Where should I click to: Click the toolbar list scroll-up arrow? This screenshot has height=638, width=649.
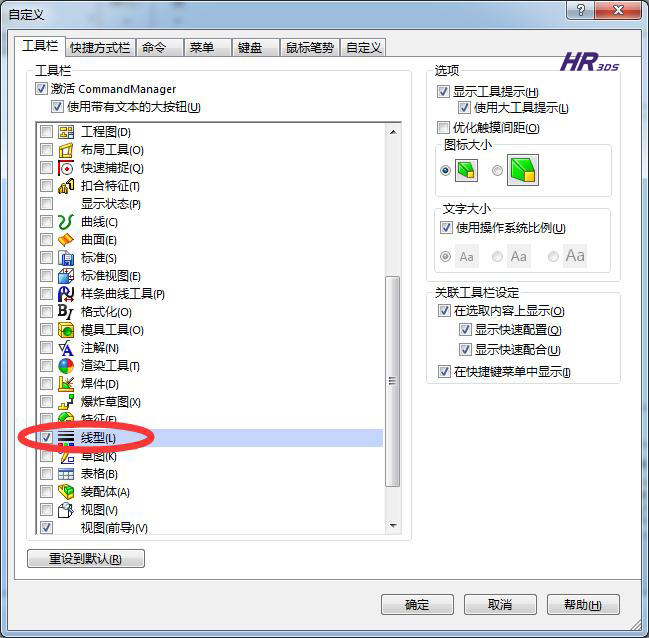point(393,132)
